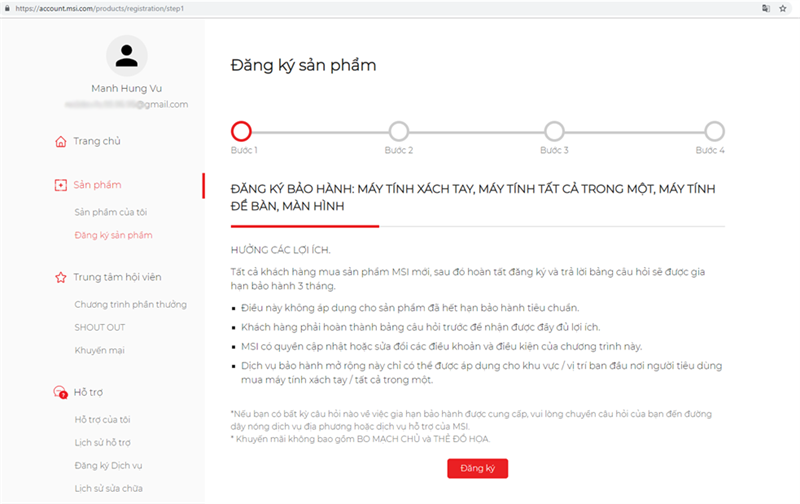800x504 pixels.
Task: Open Hỗ trợ của tôi
Action: click(x=103, y=419)
